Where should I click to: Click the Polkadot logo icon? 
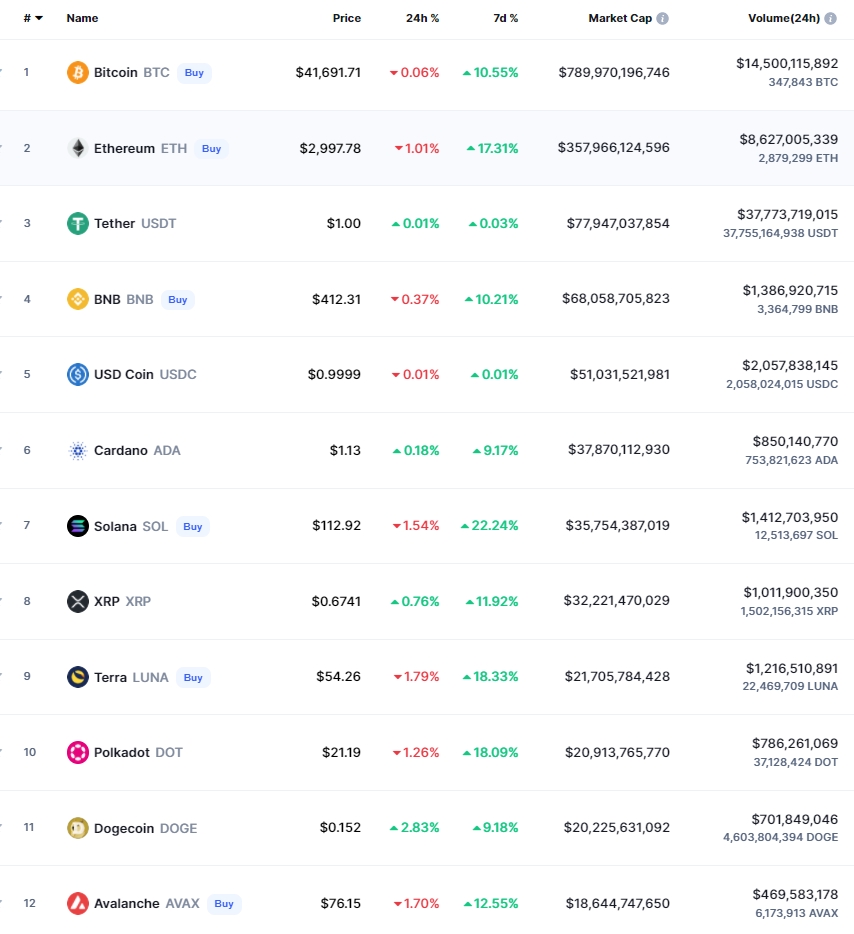coord(77,752)
